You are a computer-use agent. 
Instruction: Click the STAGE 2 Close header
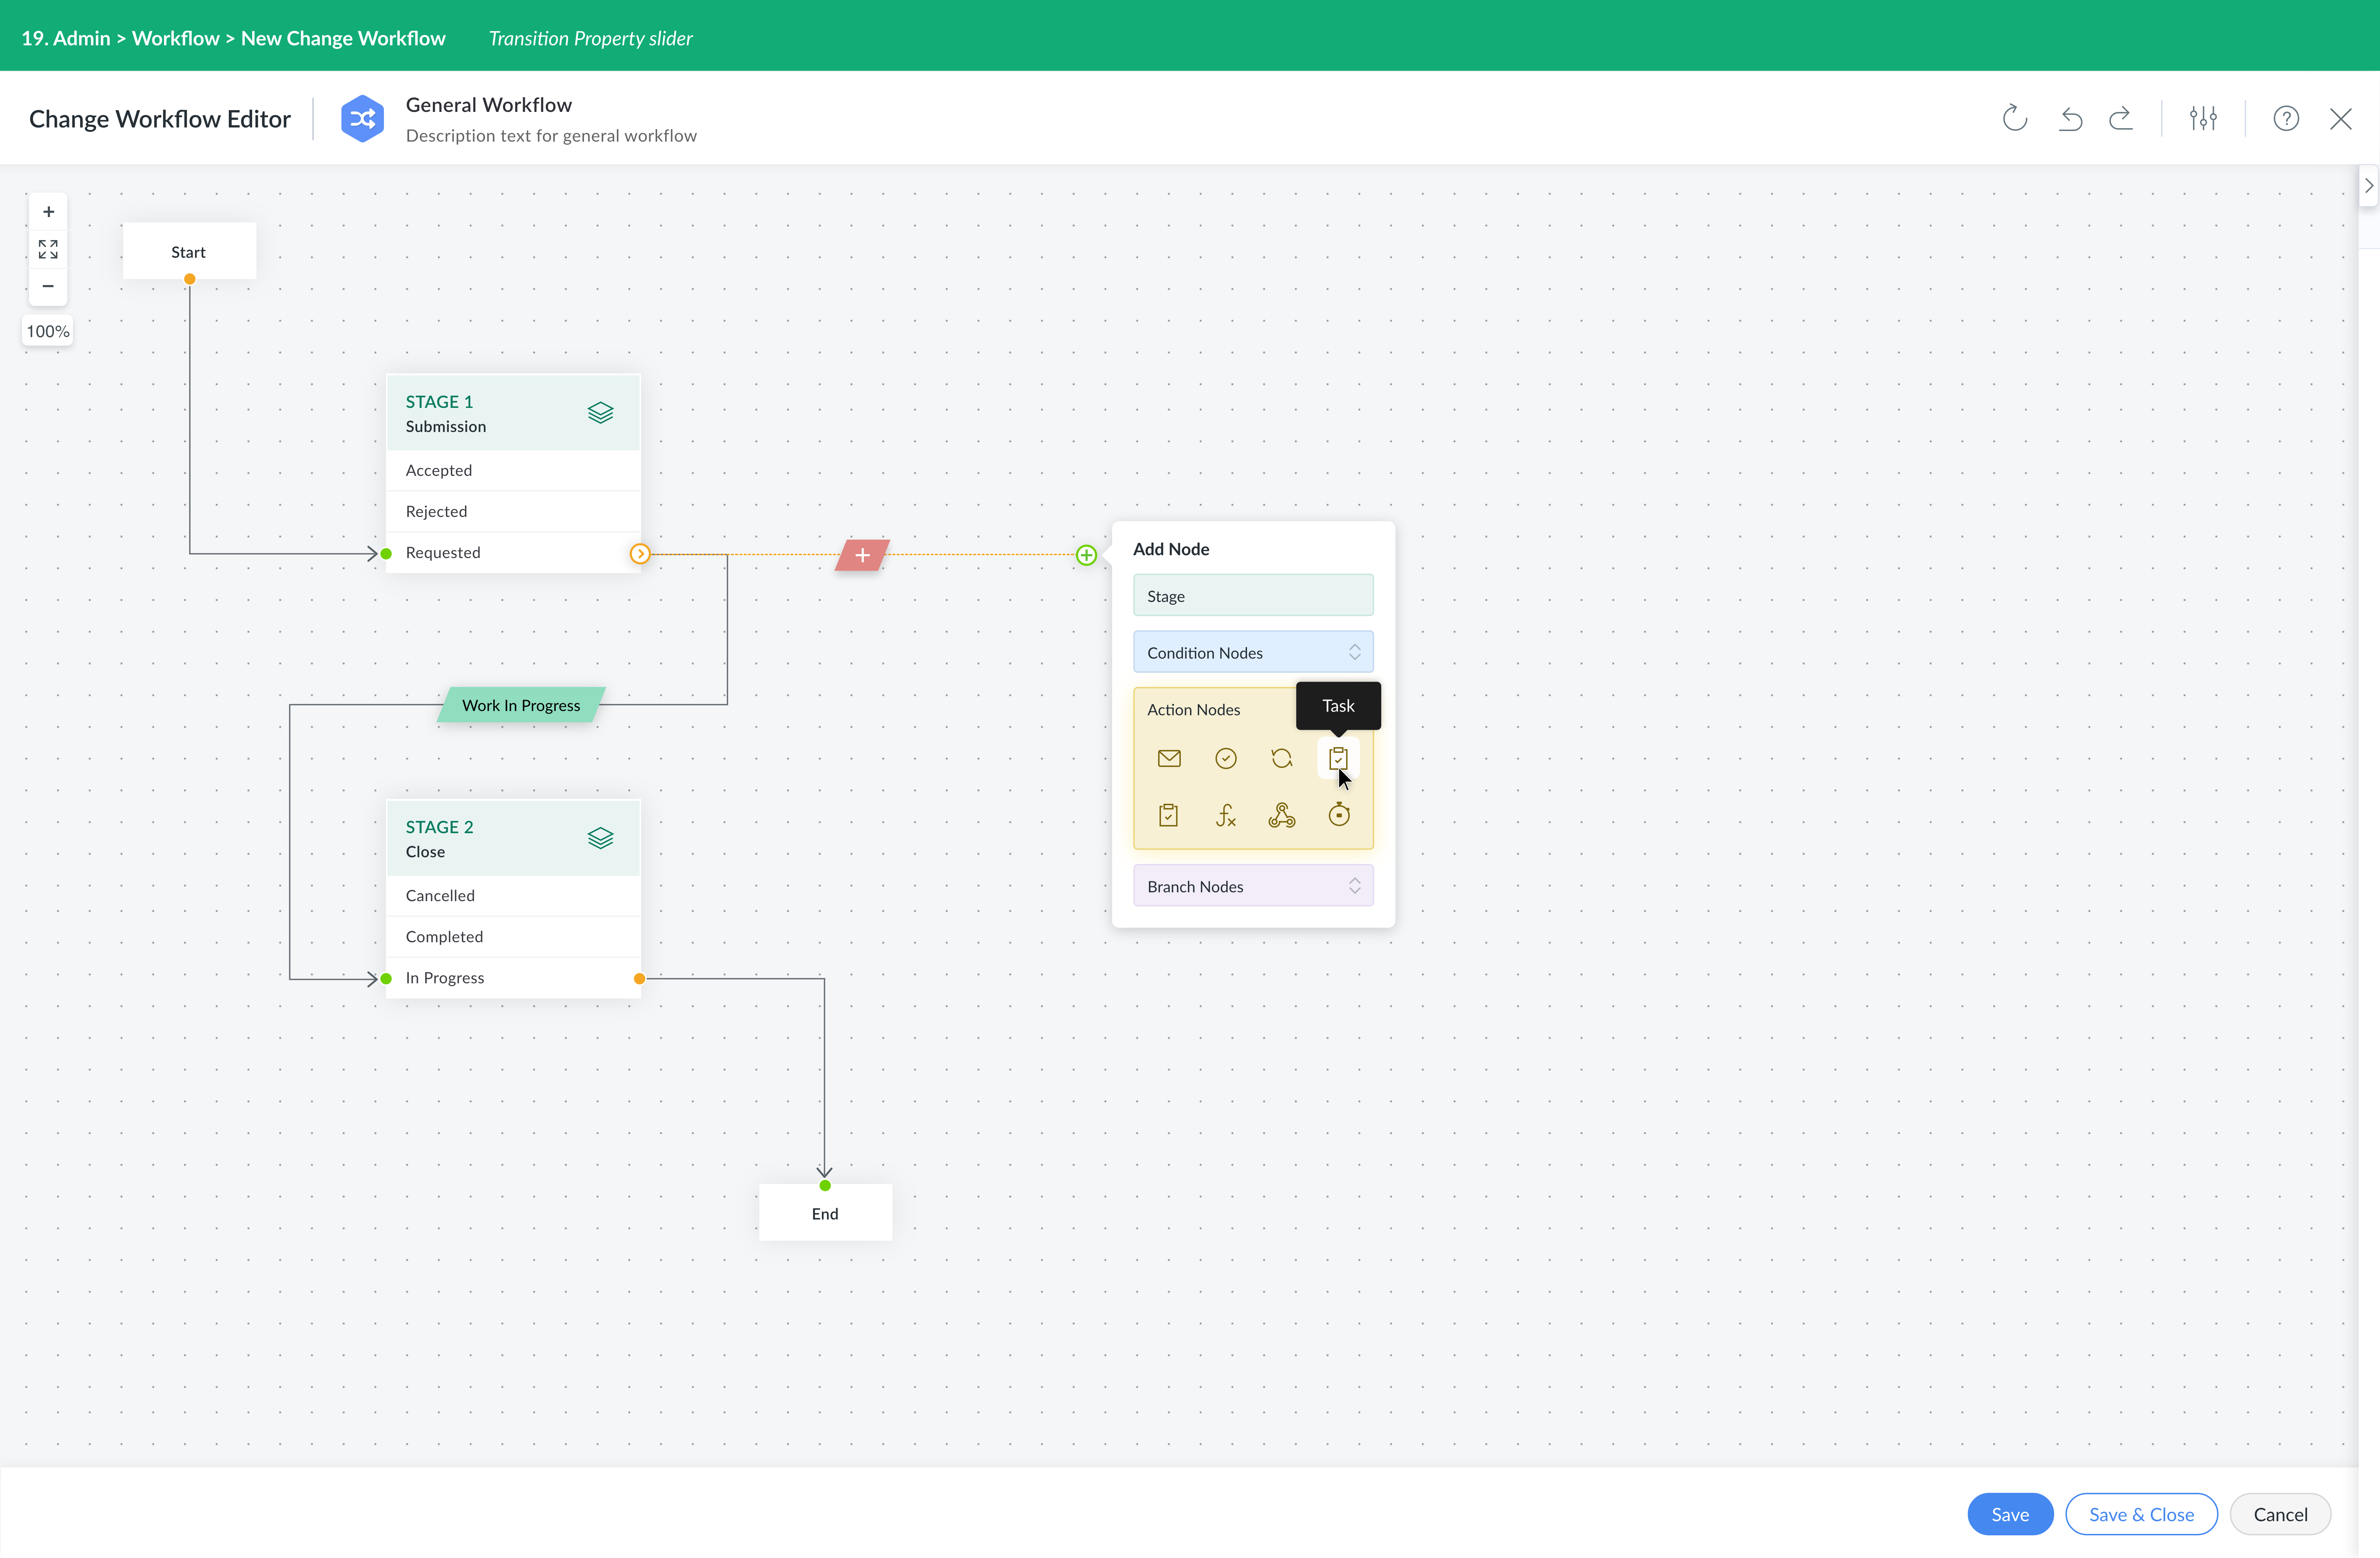(513, 838)
